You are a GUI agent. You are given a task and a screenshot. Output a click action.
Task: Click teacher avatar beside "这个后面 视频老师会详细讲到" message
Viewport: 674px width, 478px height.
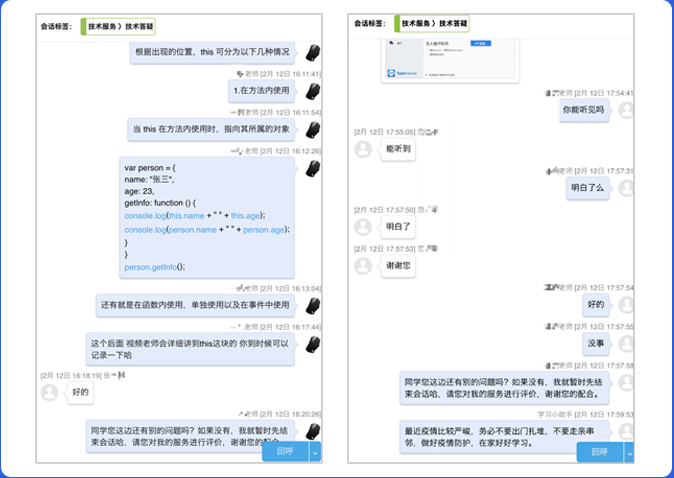coord(312,343)
